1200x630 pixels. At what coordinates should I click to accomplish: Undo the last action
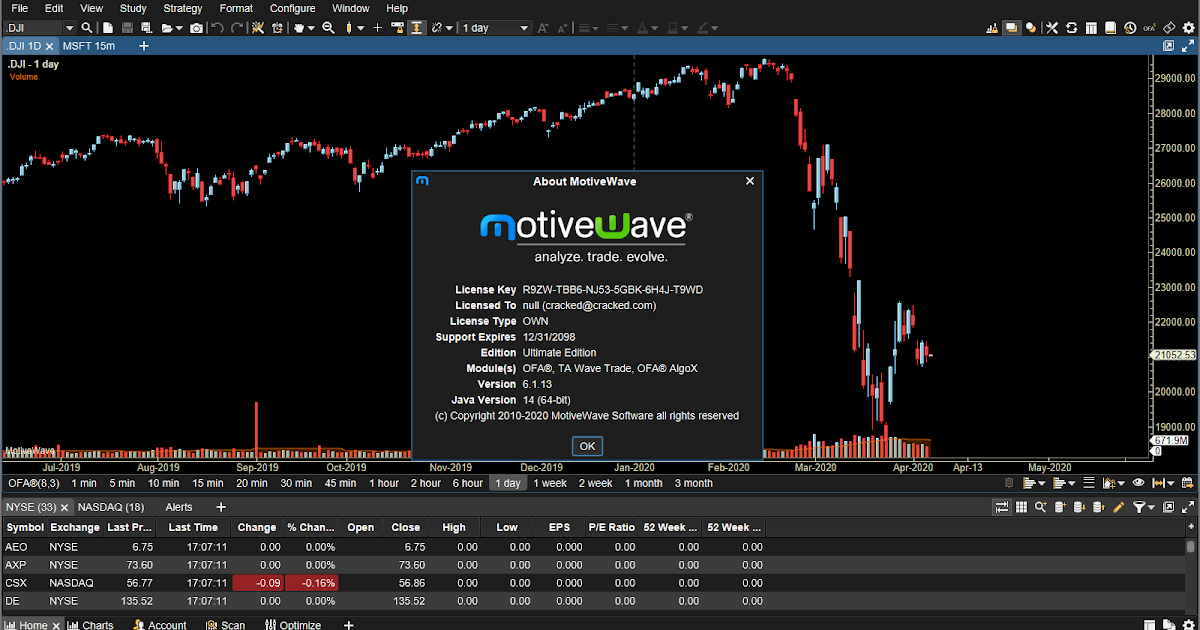click(x=217, y=27)
